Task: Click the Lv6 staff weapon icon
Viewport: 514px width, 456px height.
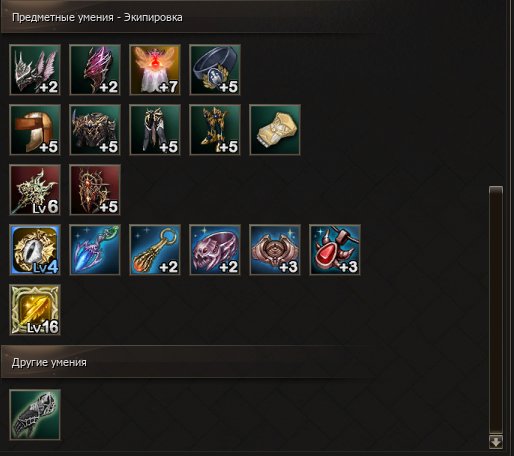Action: 35,190
